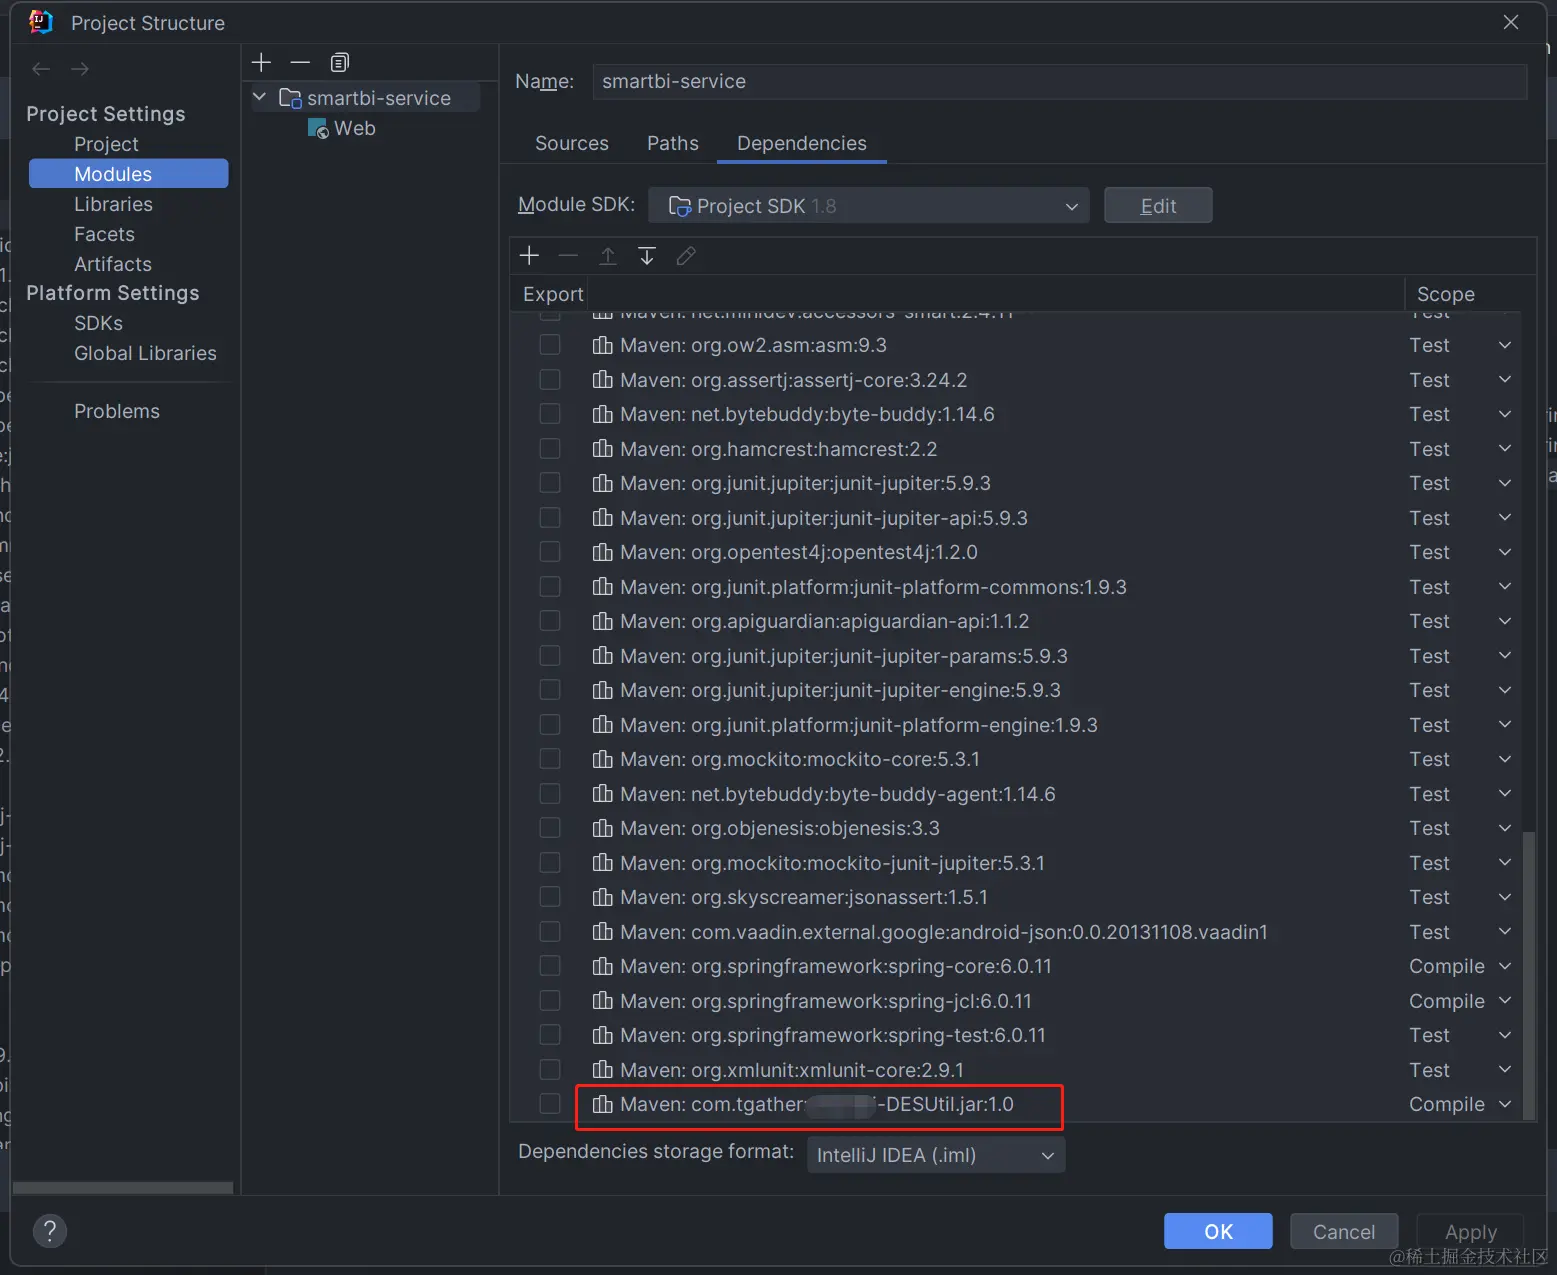Open Global Libraries settings

[145, 353]
